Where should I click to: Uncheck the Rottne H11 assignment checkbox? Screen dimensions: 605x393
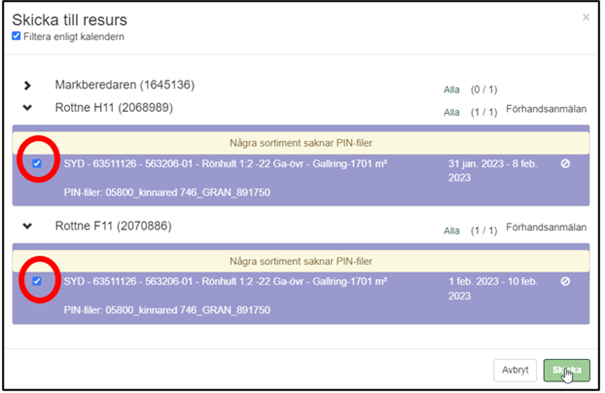37,164
